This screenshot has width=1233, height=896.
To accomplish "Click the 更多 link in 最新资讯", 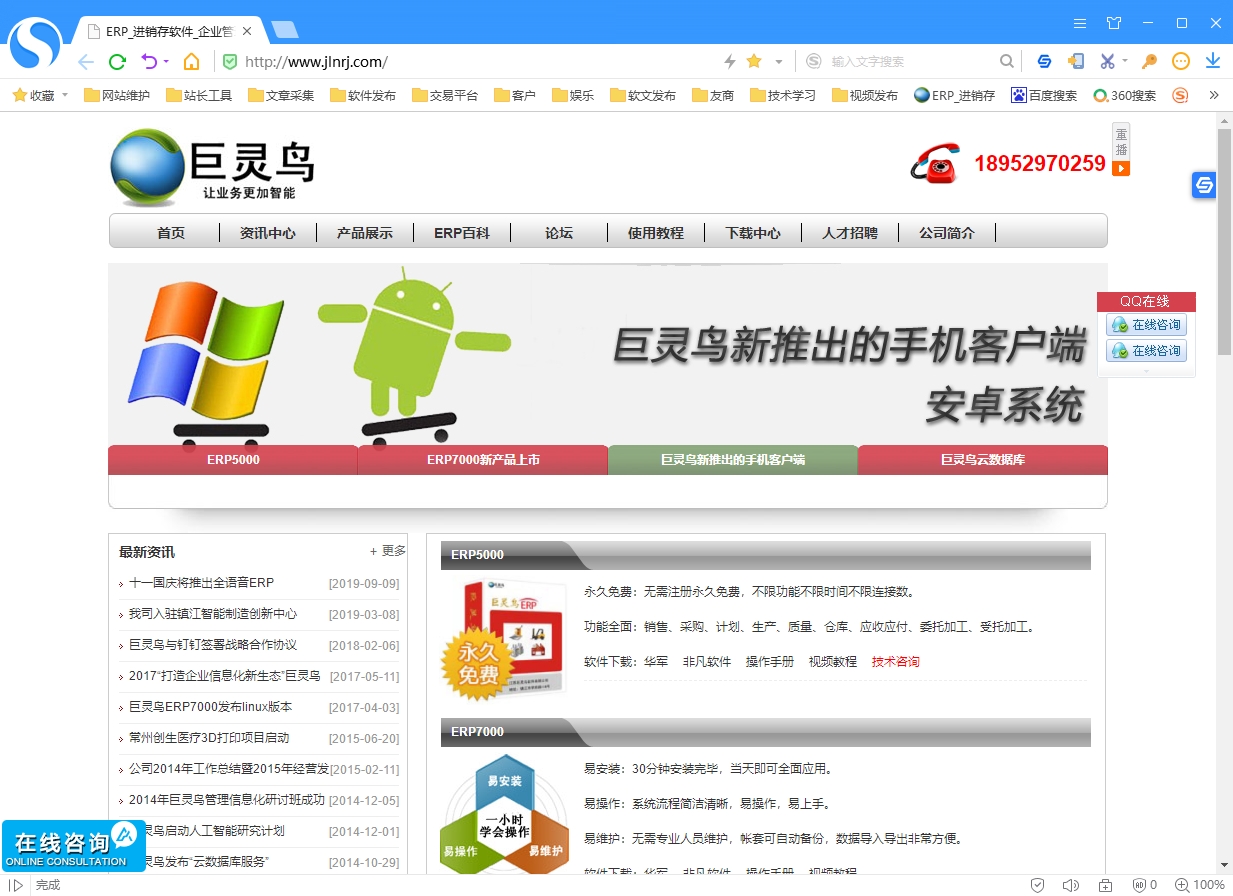I will (x=388, y=551).
